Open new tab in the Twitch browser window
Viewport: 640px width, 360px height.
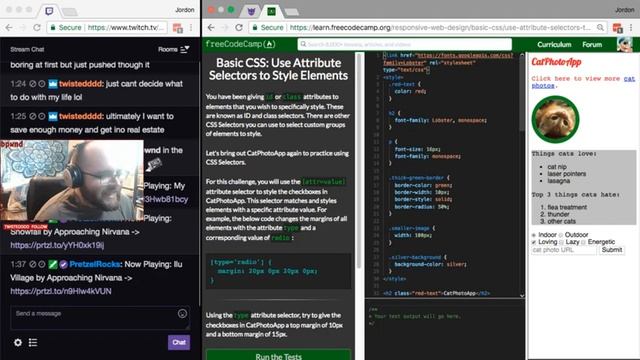pos(69,12)
